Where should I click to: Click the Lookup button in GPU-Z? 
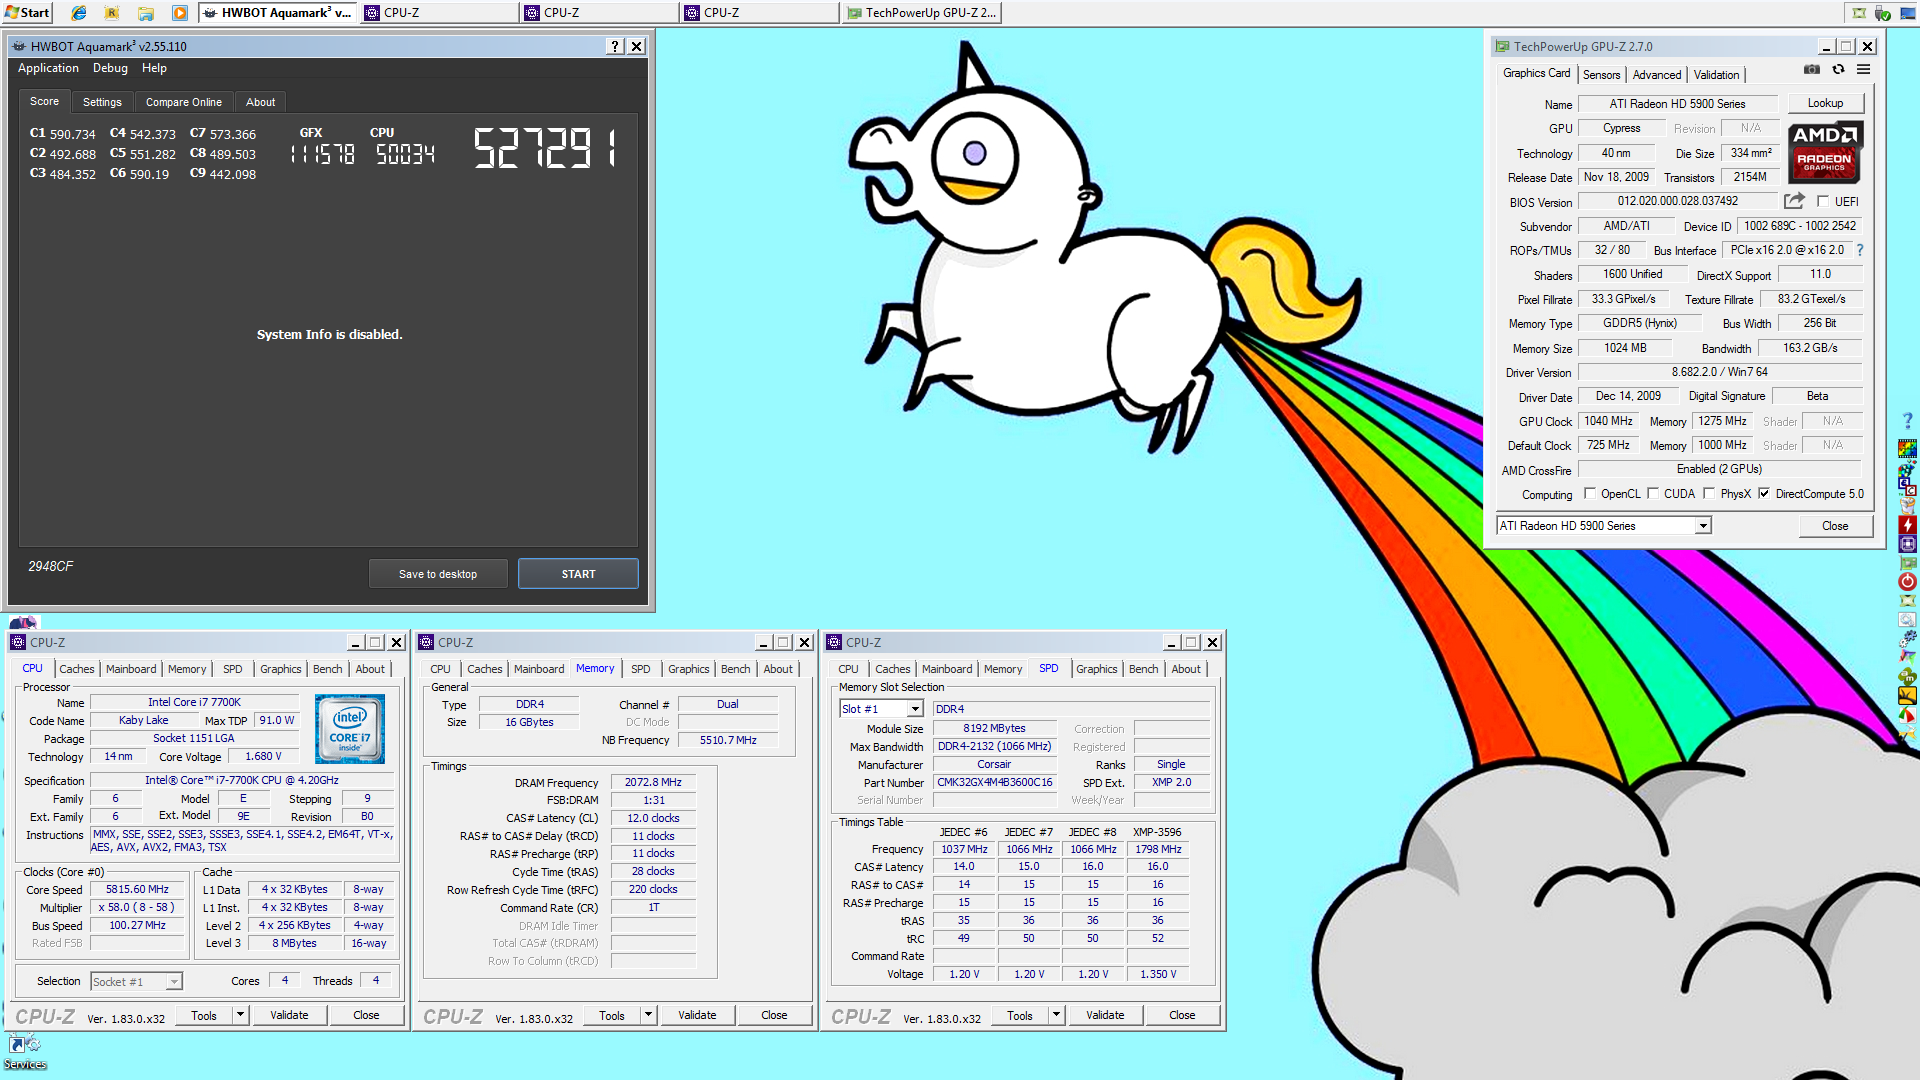(x=1825, y=103)
